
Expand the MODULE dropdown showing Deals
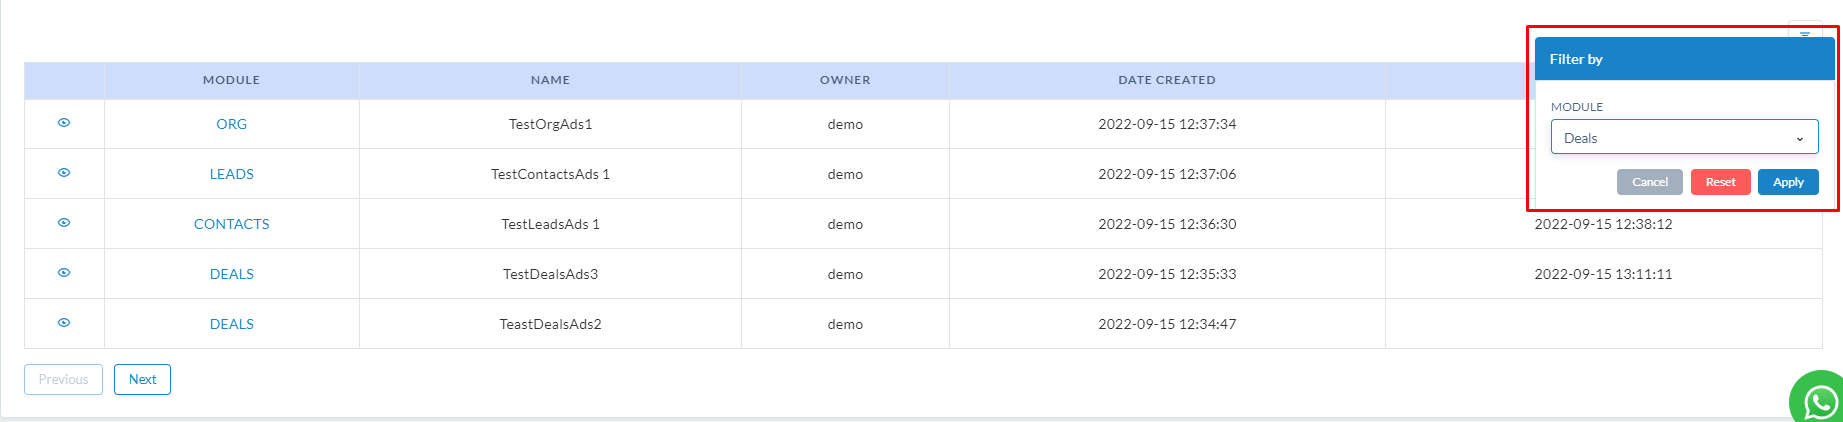click(1684, 137)
